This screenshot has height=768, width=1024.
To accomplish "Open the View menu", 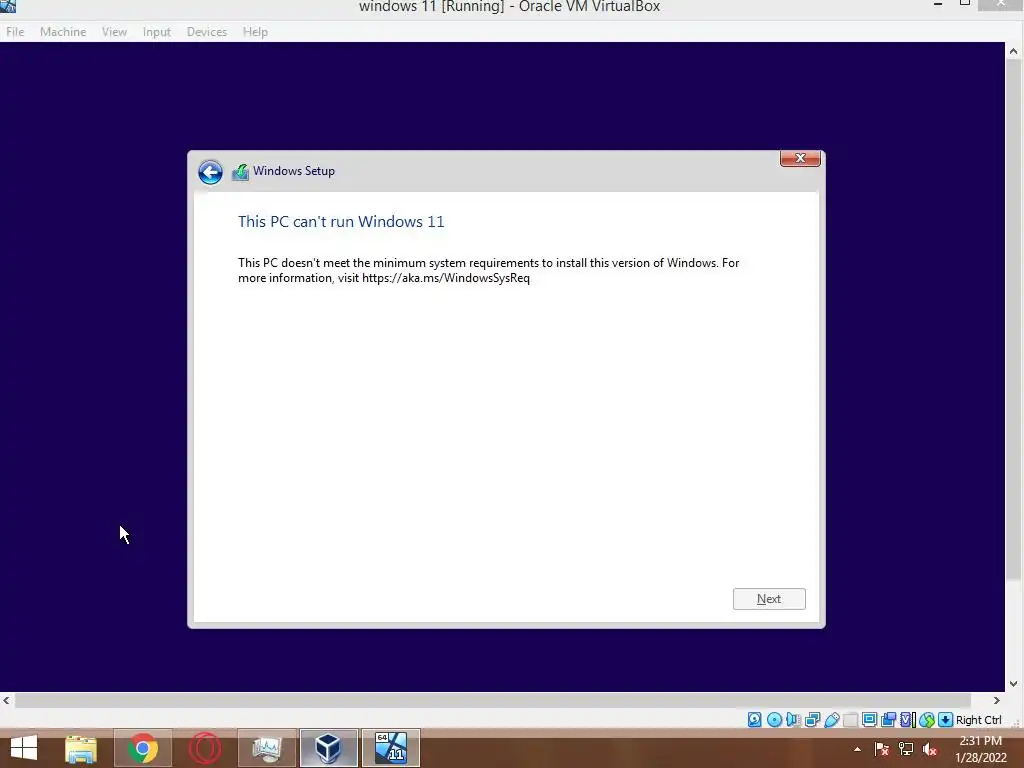I will (x=114, y=31).
